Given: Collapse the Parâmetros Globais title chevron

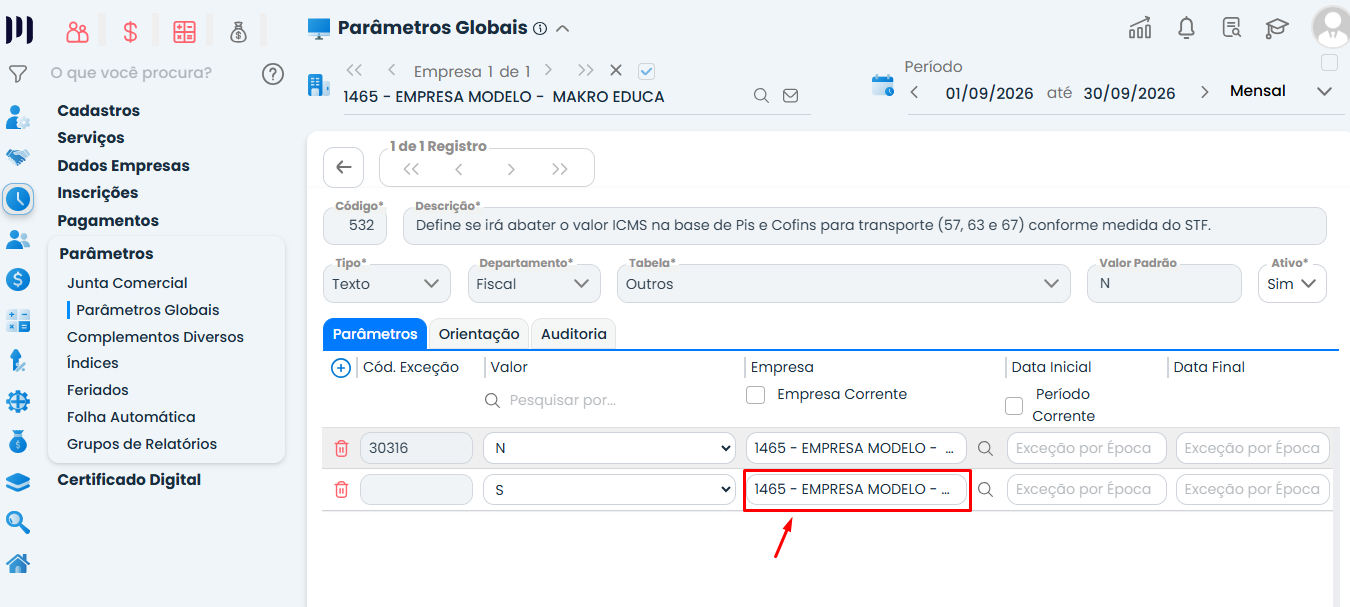Looking at the screenshot, I should [563, 29].
